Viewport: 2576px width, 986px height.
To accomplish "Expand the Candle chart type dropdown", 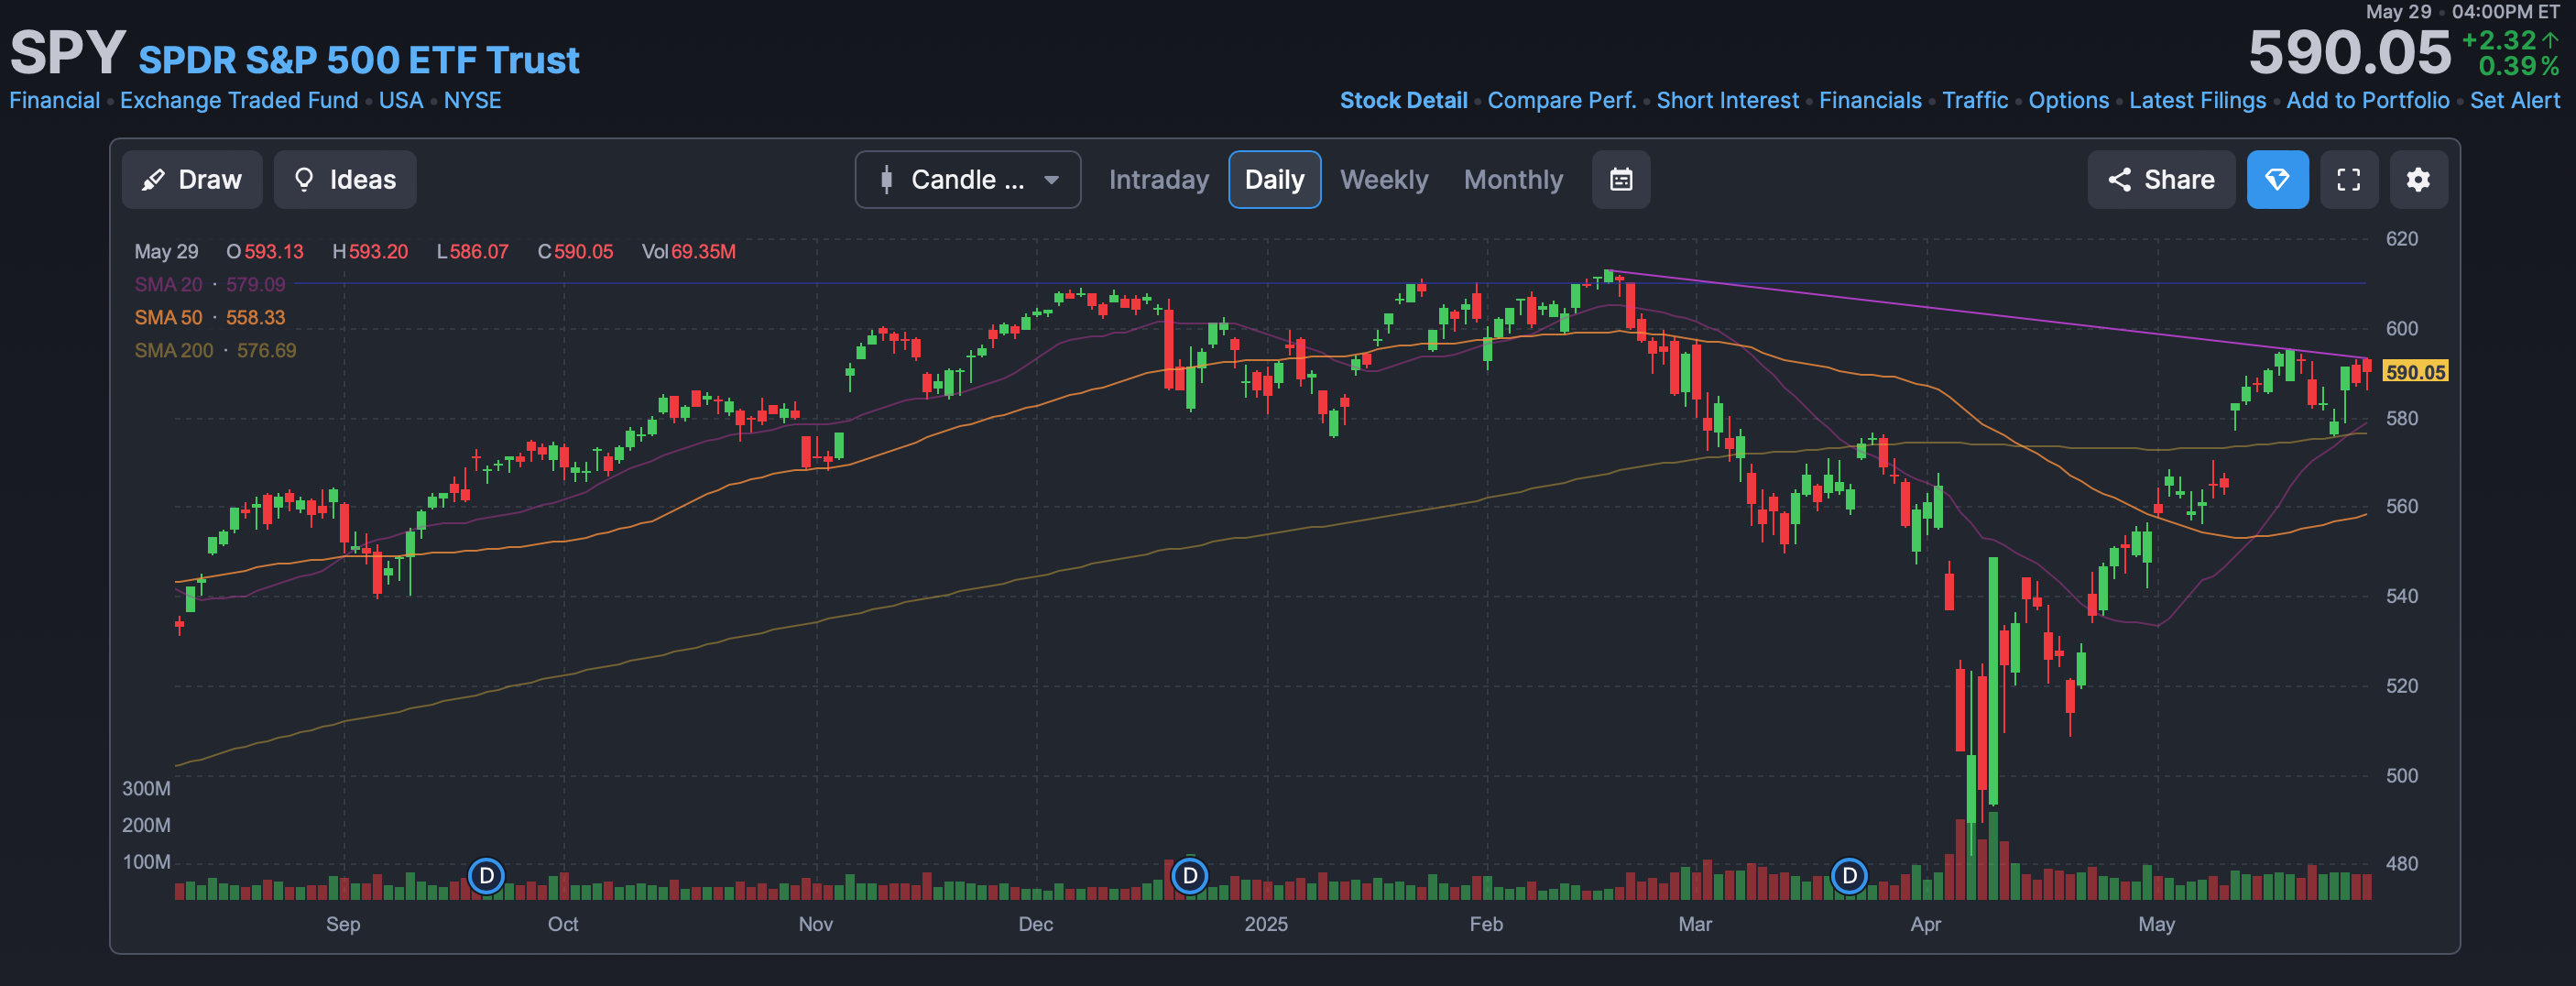I will [x=967, y=180].
